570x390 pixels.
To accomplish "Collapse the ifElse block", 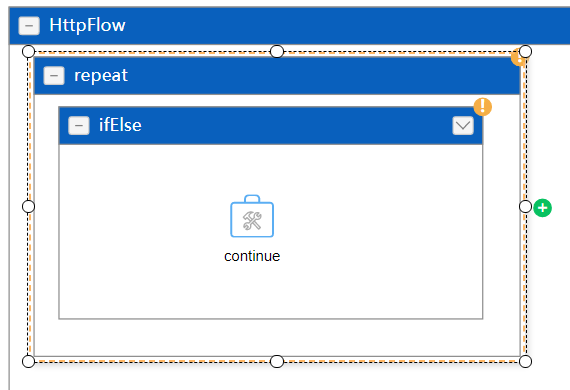I will pyautogui.click(x=79, y=125).
